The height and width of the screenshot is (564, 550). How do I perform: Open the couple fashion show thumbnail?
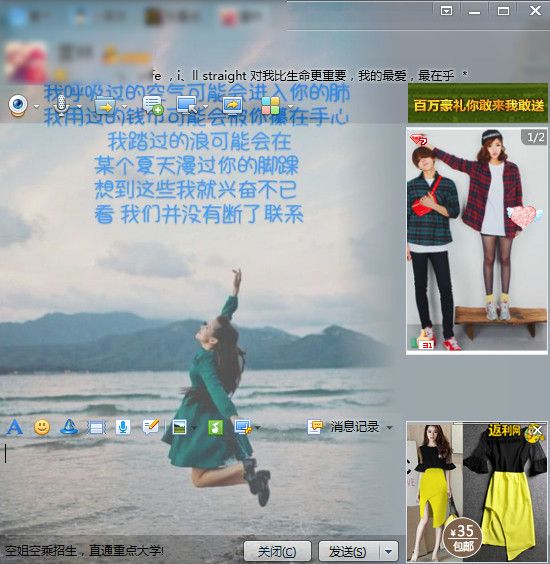point(477,241)
